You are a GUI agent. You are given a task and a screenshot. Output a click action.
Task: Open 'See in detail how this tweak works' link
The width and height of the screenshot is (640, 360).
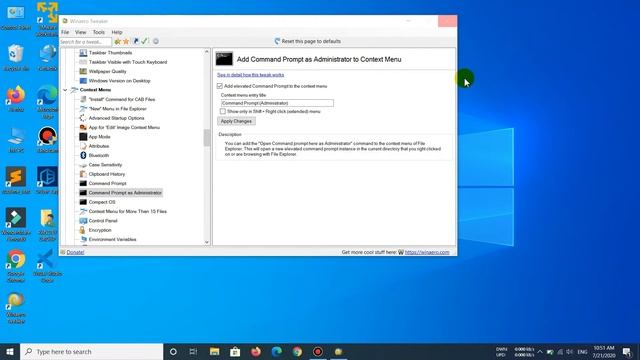tap(250, 75)
